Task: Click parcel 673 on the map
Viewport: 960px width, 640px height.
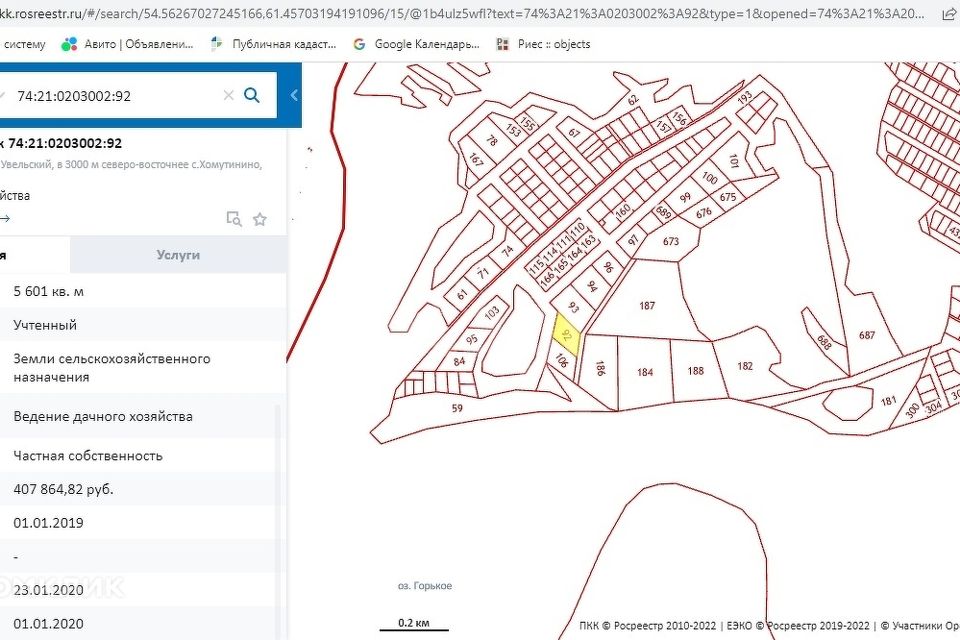Action: (x=670, y=242)
